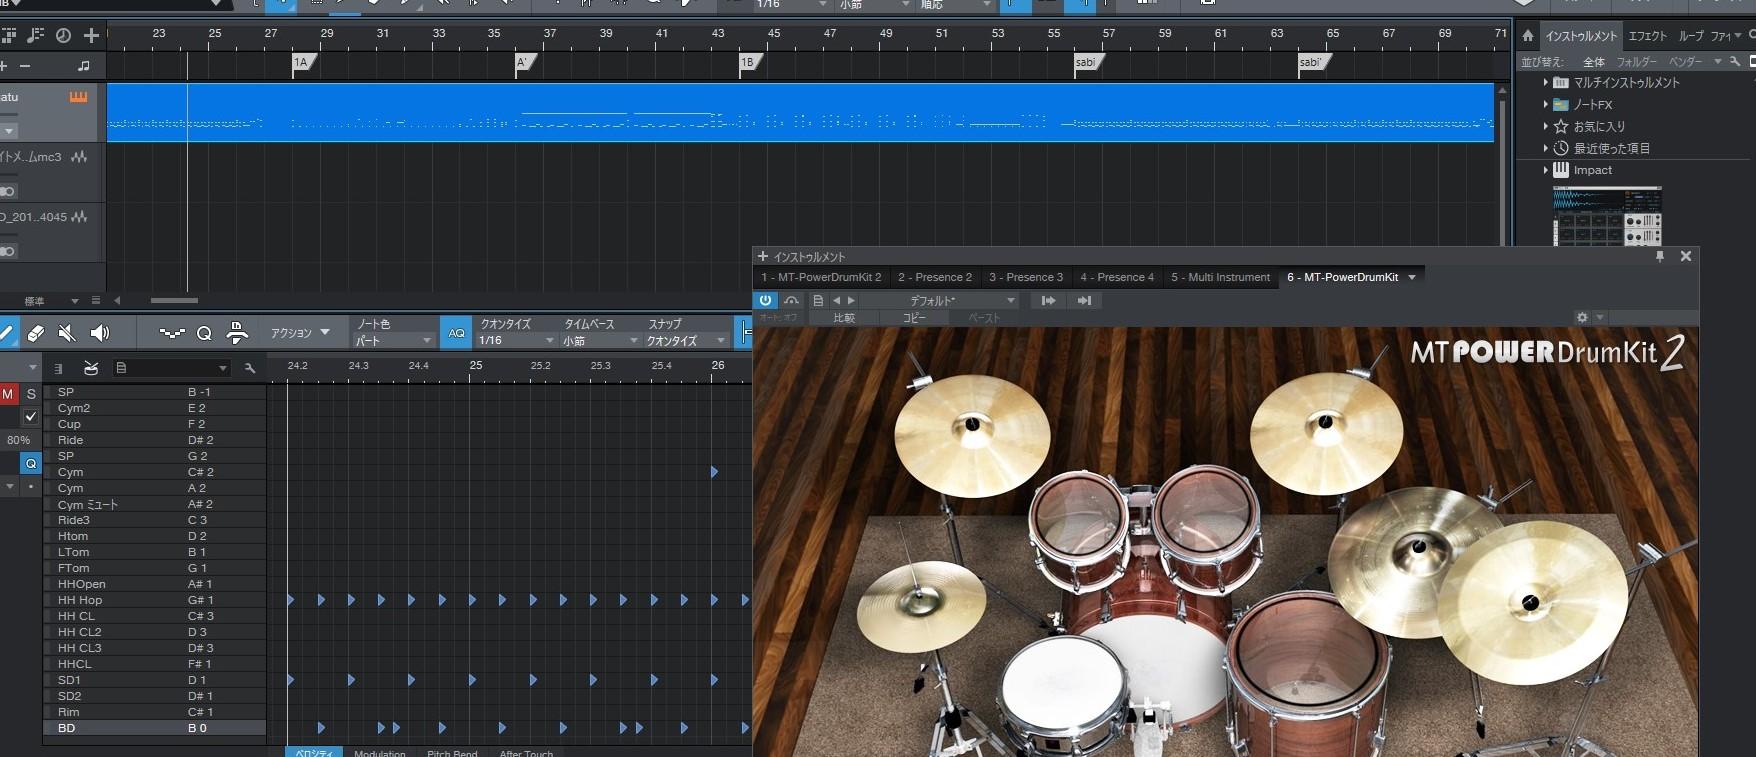Click the 比較 compare button
Viewport: 1756px width, 757px height.
coord(845,318)
